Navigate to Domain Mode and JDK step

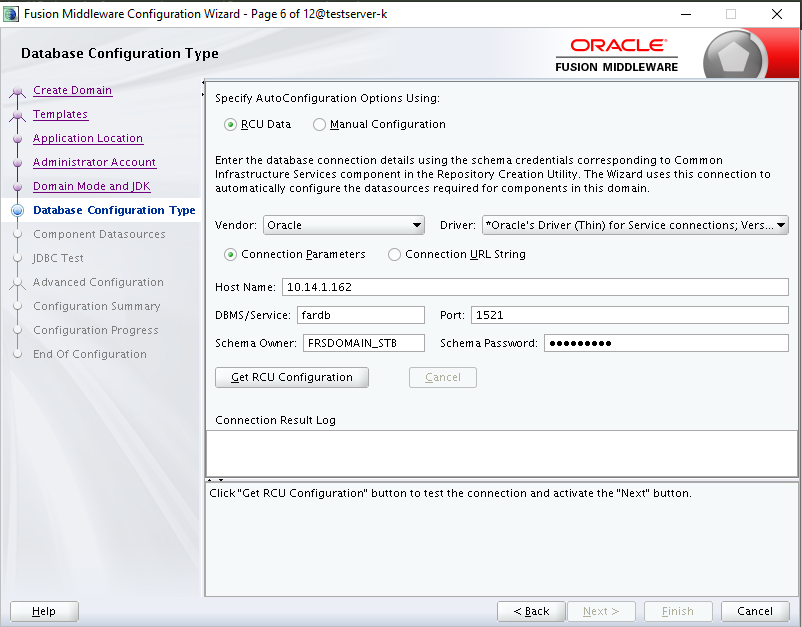point(92,187)
